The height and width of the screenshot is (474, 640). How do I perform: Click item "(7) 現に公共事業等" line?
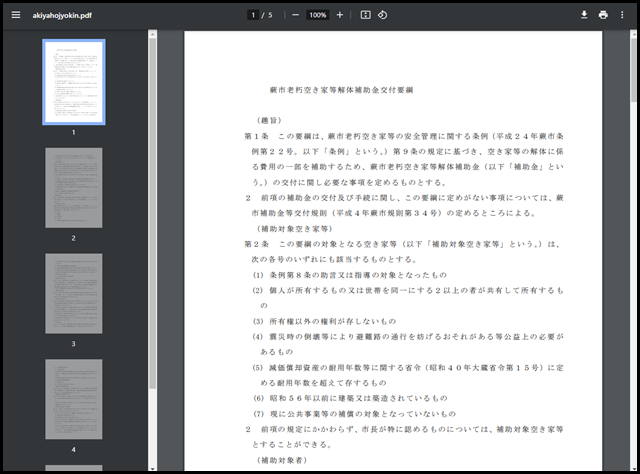(354, 414)
